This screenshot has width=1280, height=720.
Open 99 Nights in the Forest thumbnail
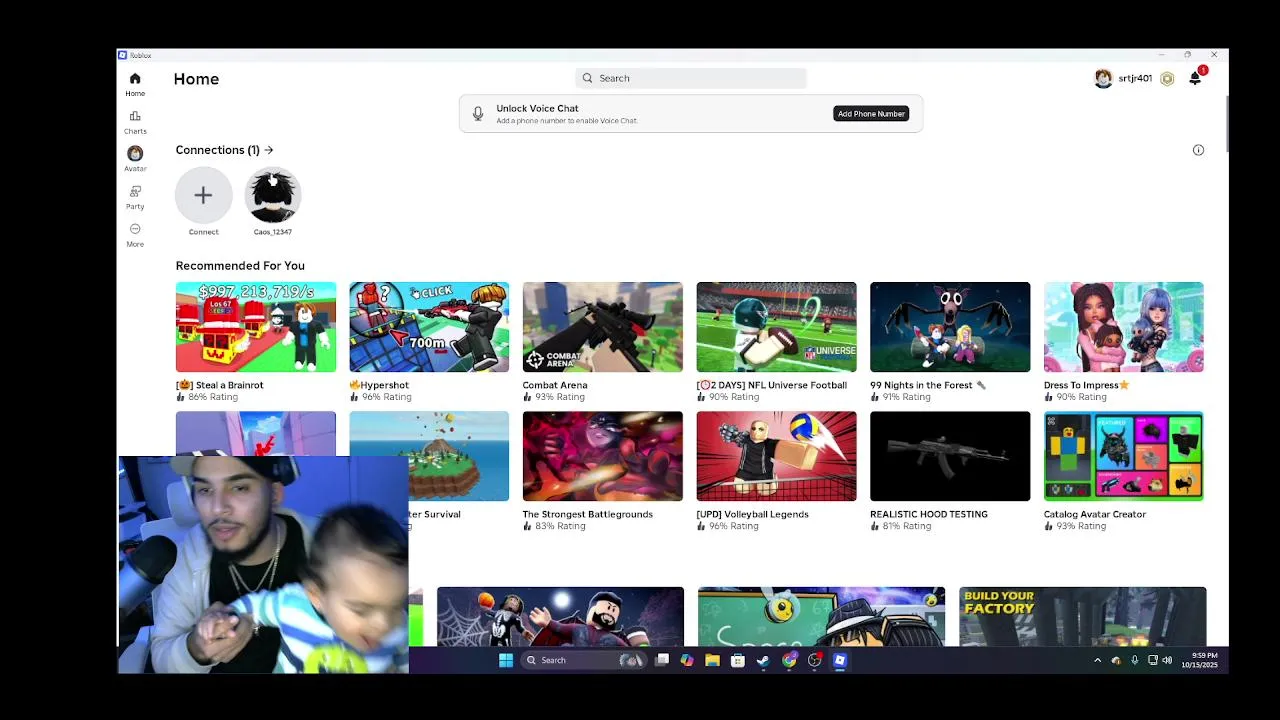coord(950,327)
